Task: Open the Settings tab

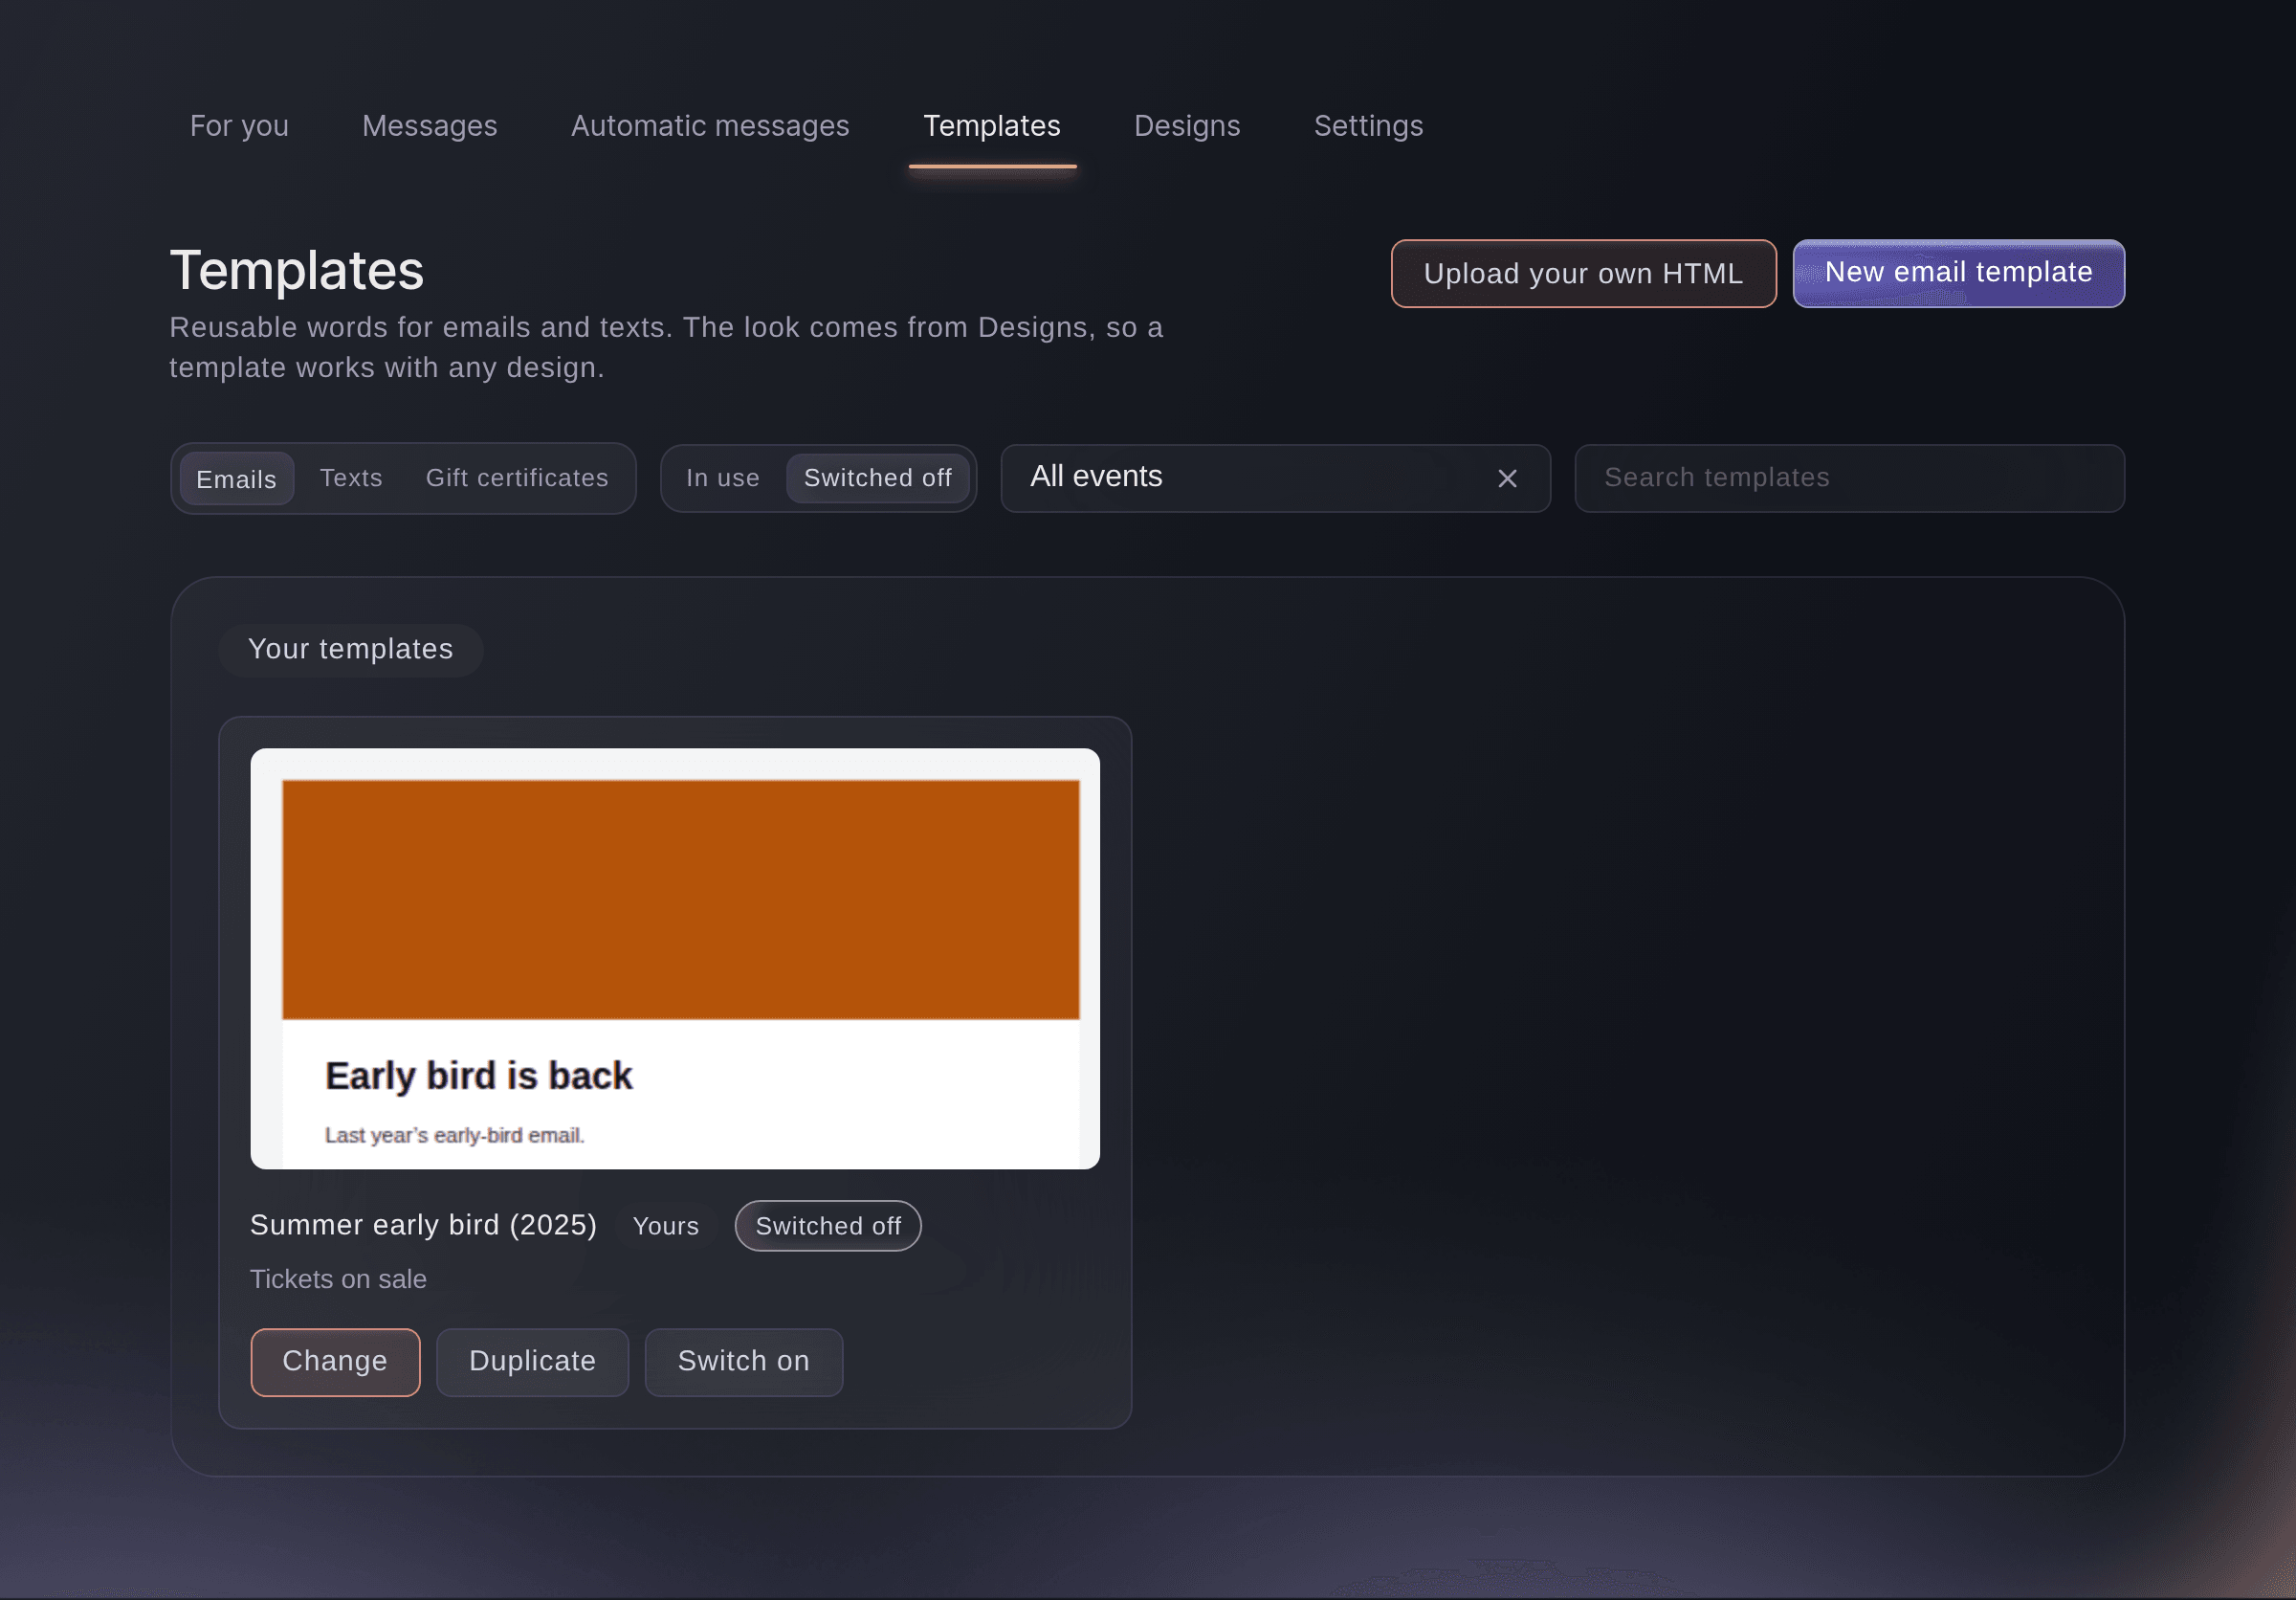Action: tap(1368, 126)
